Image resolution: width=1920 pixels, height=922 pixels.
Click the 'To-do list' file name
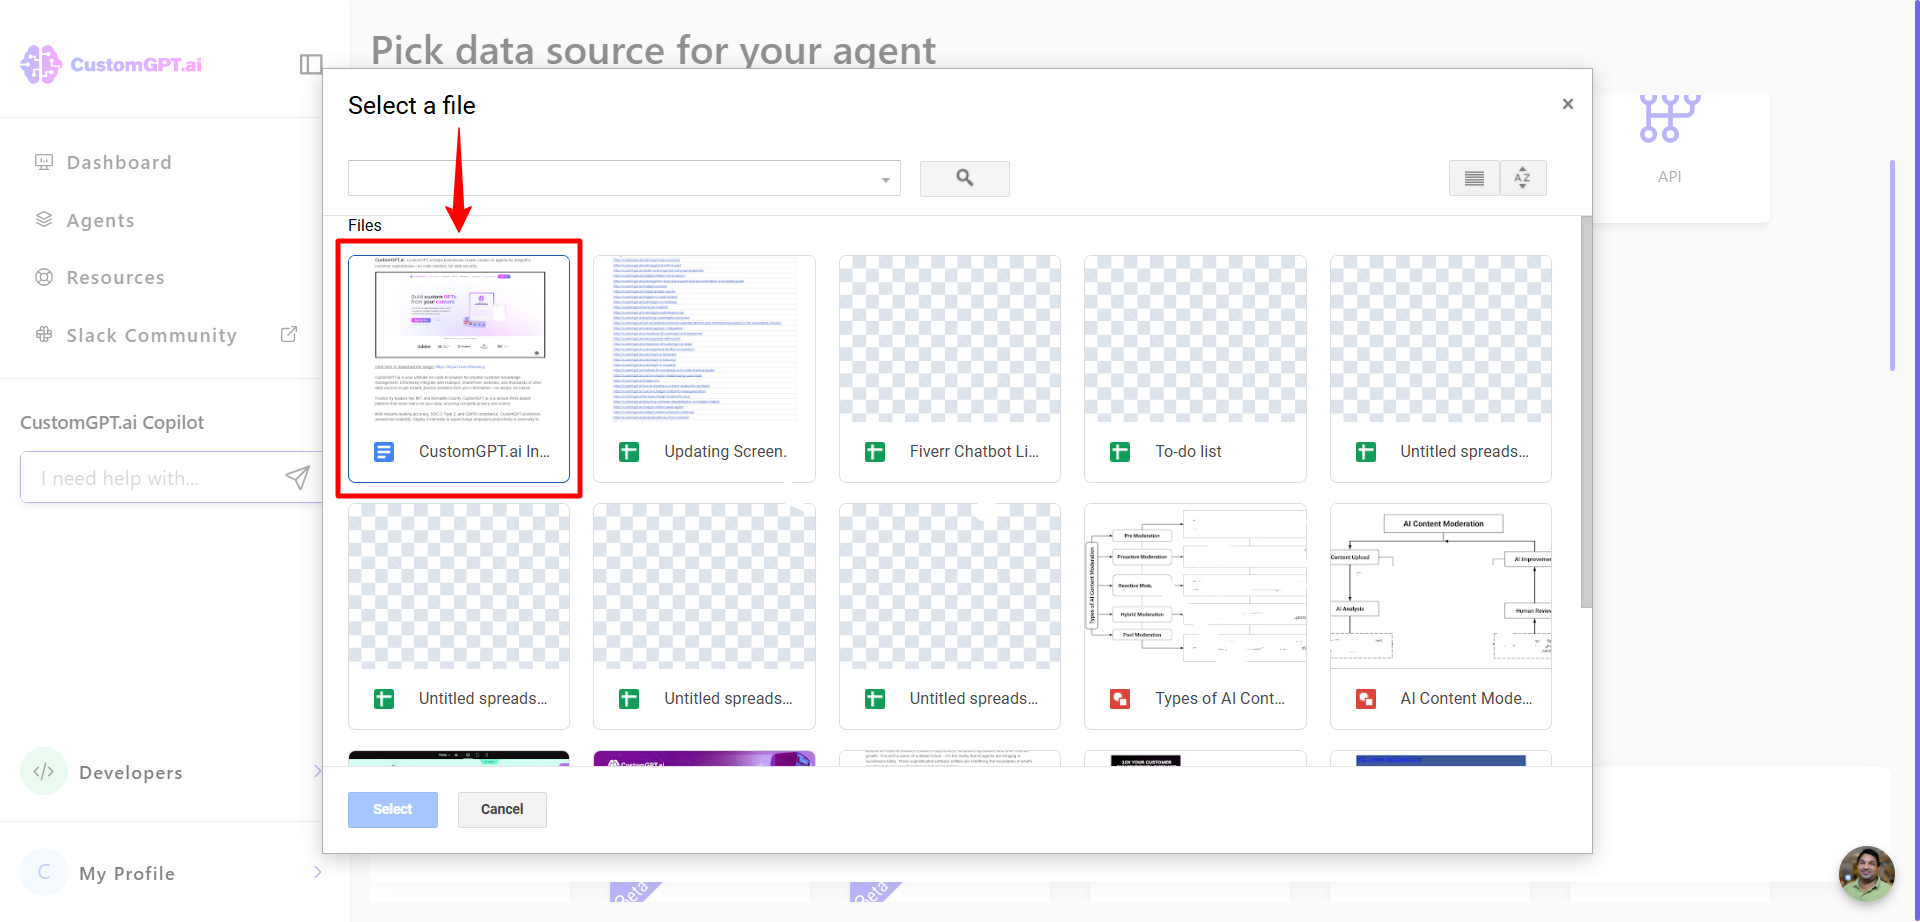click(1188, 452)
